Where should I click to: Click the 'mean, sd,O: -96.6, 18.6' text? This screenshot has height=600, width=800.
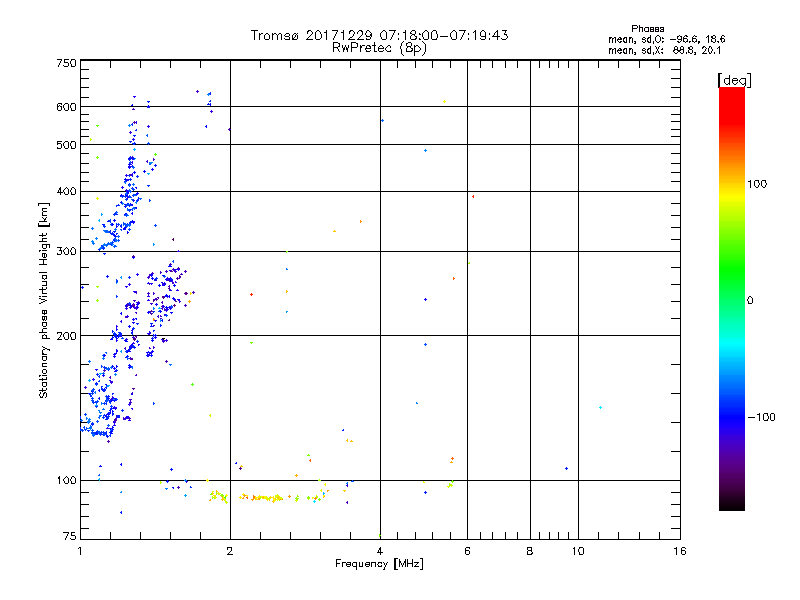click(x=666, y=39)
